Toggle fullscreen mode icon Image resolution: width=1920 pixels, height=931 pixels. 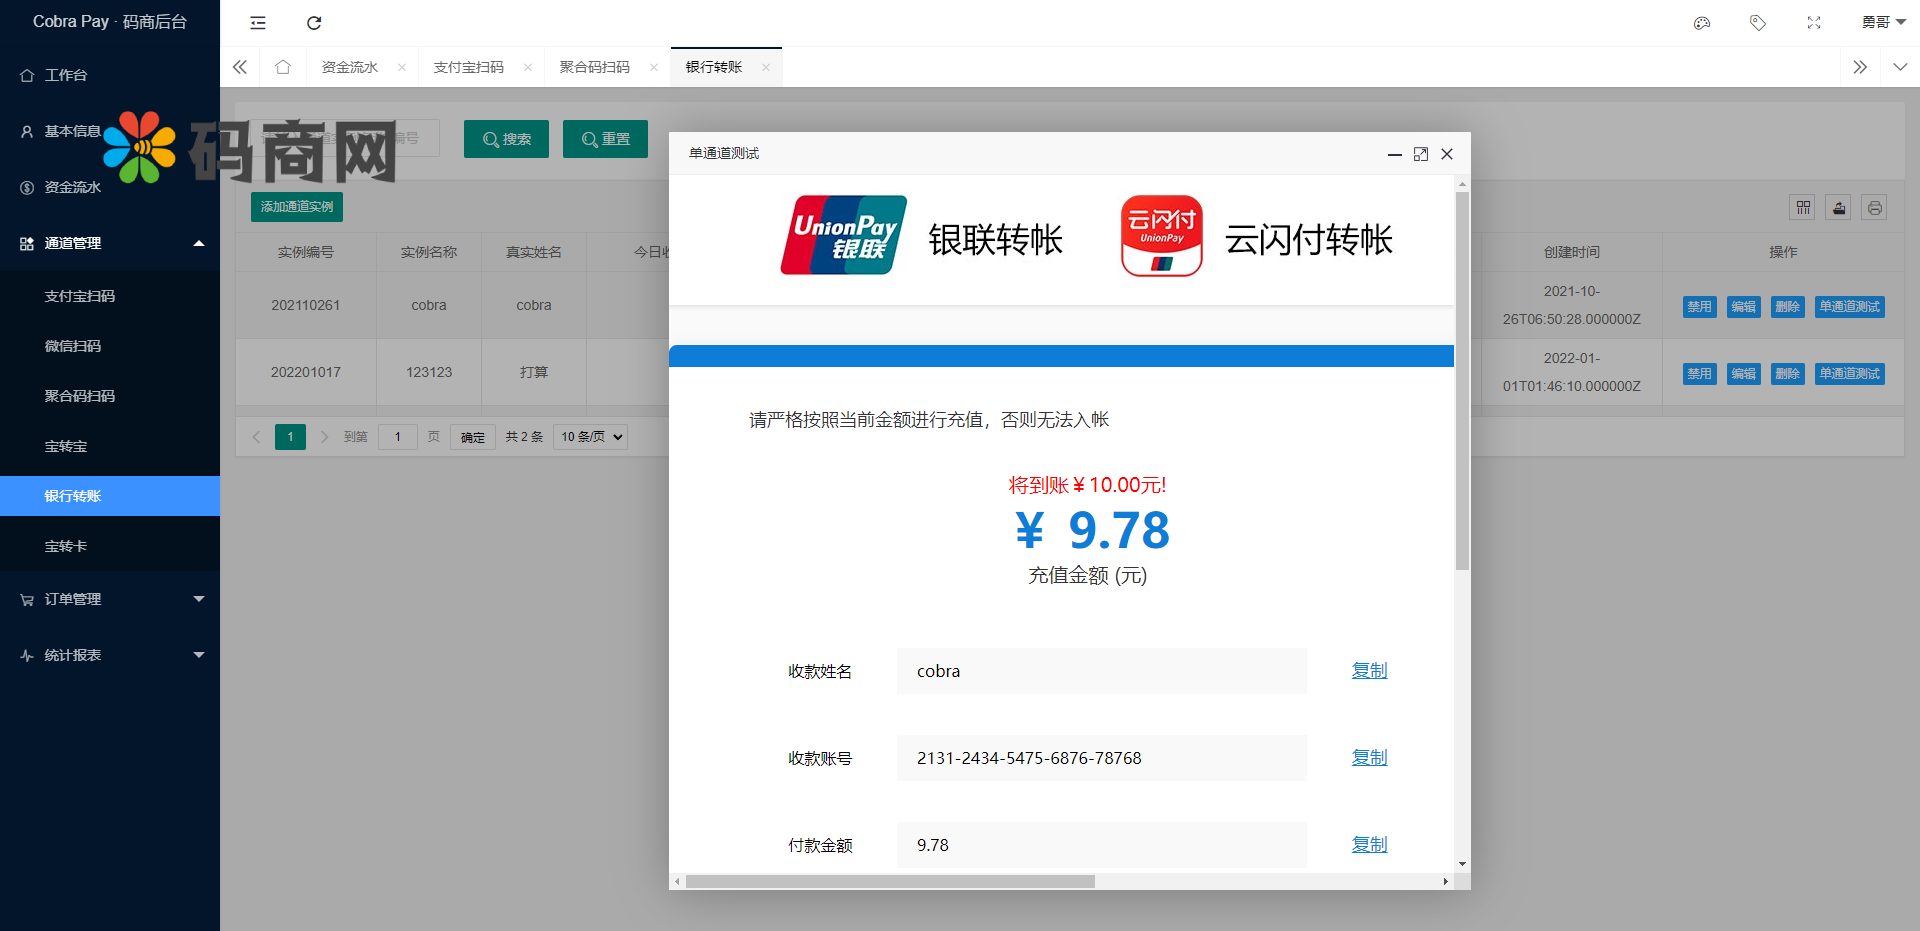click(1814, 23)
